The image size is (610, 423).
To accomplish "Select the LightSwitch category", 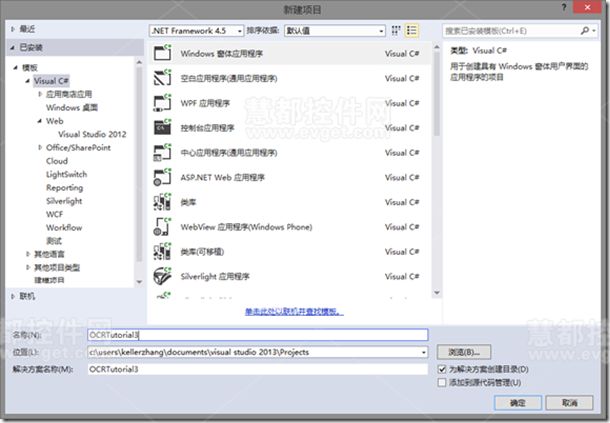I will tap(67, 174).
